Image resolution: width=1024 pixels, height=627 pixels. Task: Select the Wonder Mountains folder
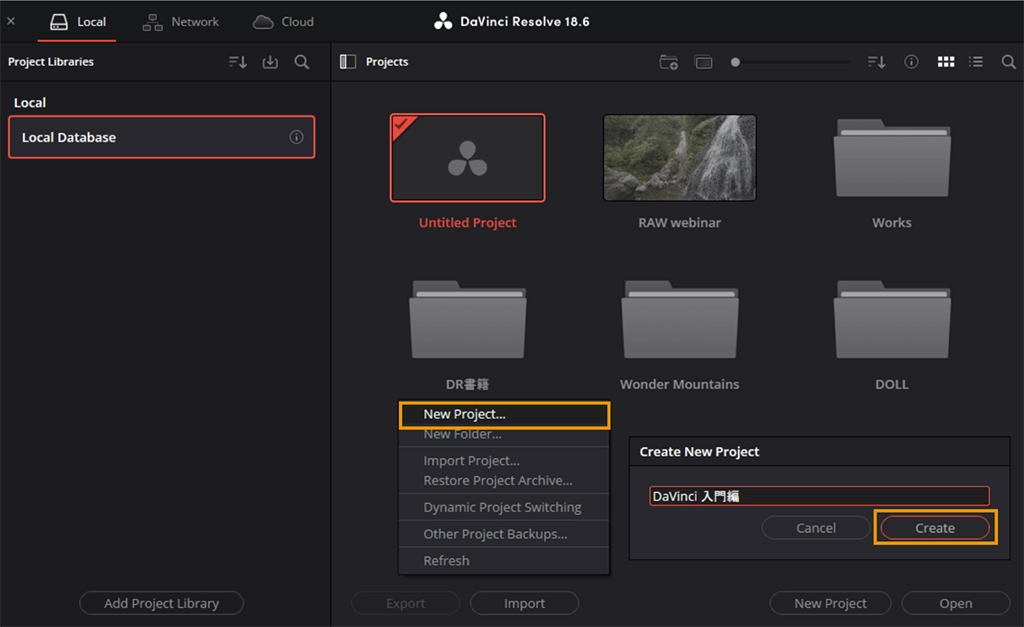click(680, 319)
